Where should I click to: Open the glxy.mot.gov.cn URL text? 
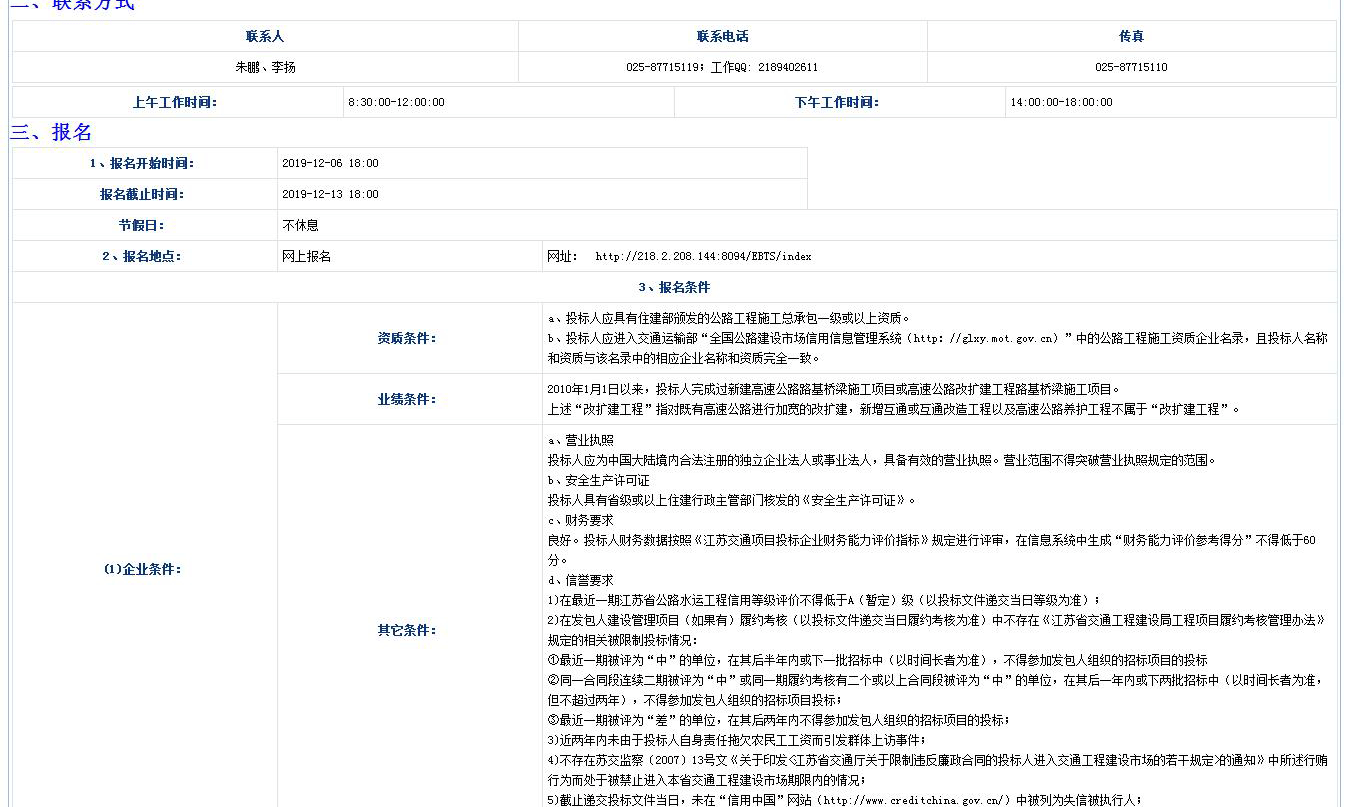tap(985, 338)
